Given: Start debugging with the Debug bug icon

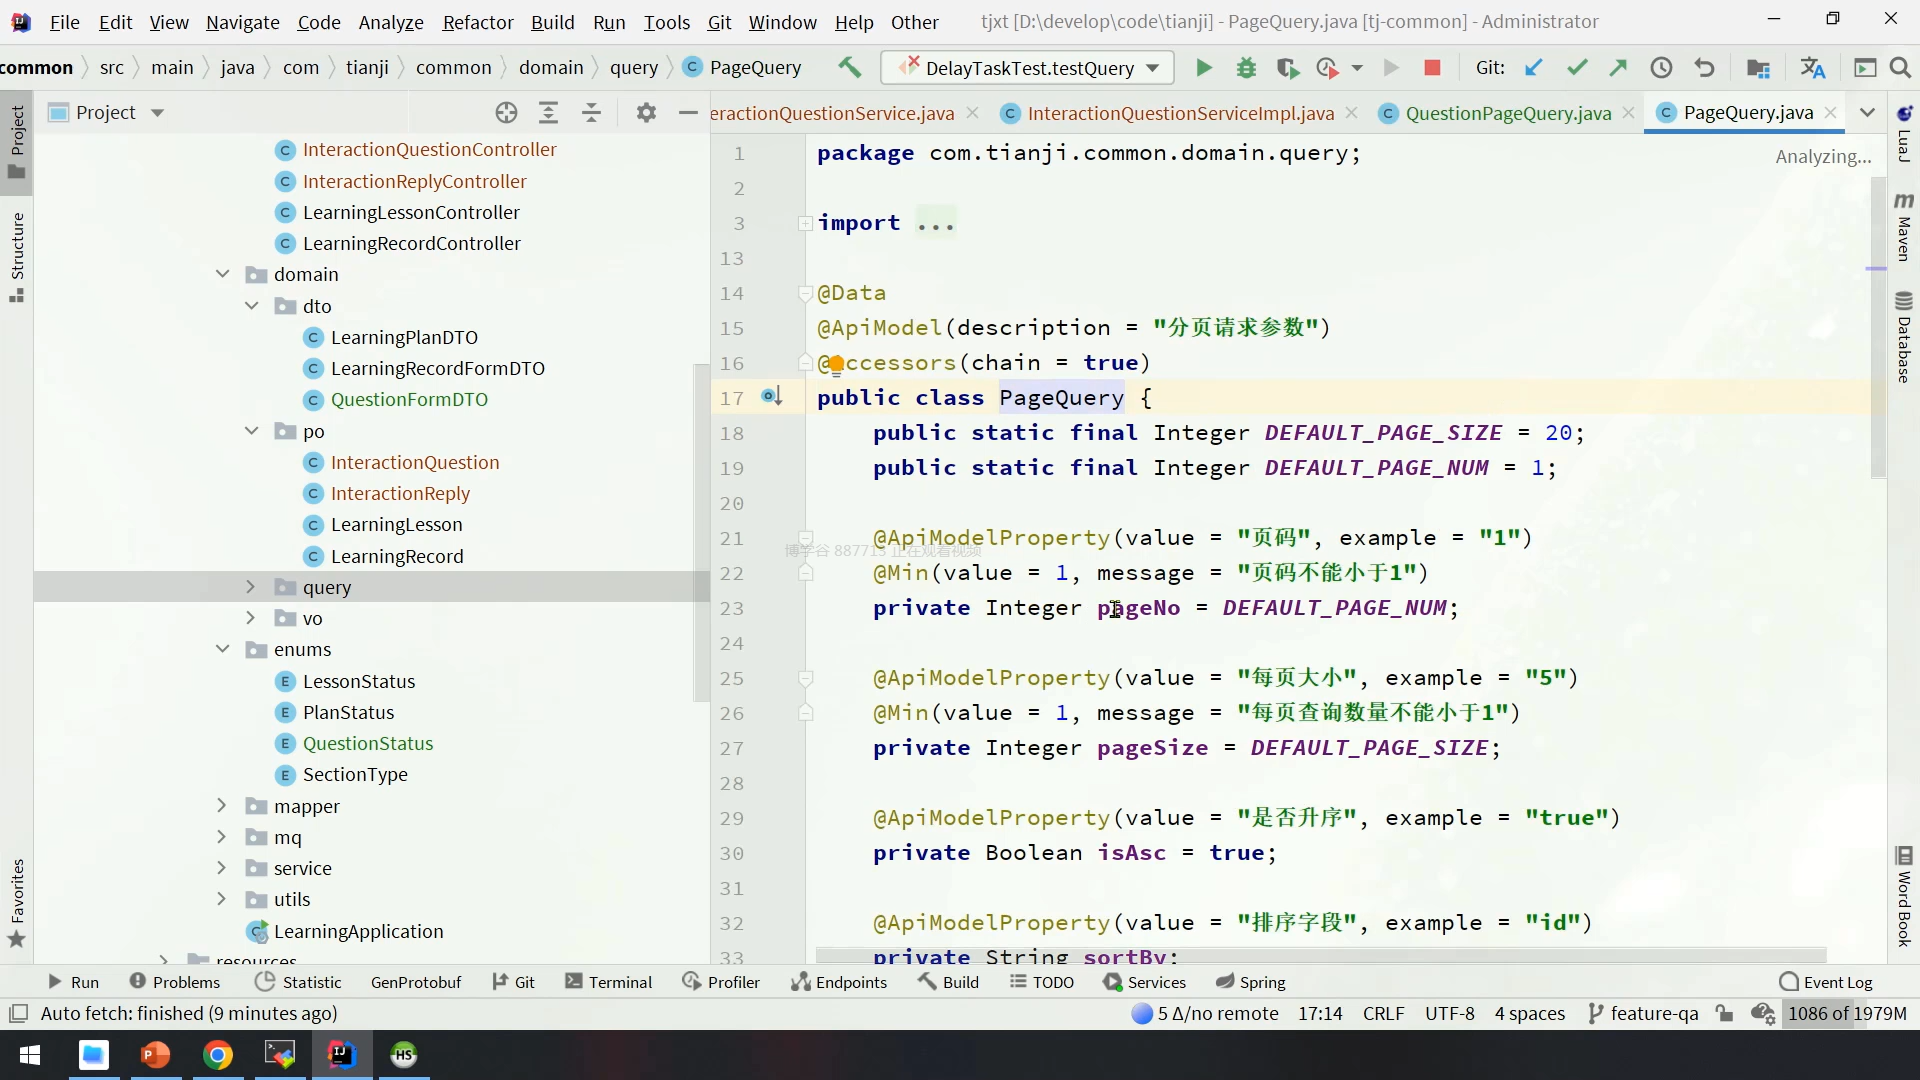Looking at the screenshot, I should 1246,68.
